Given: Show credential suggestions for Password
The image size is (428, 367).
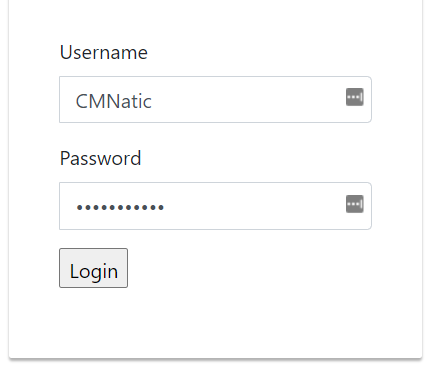Looking at the screenshot, I should [355, 204].
